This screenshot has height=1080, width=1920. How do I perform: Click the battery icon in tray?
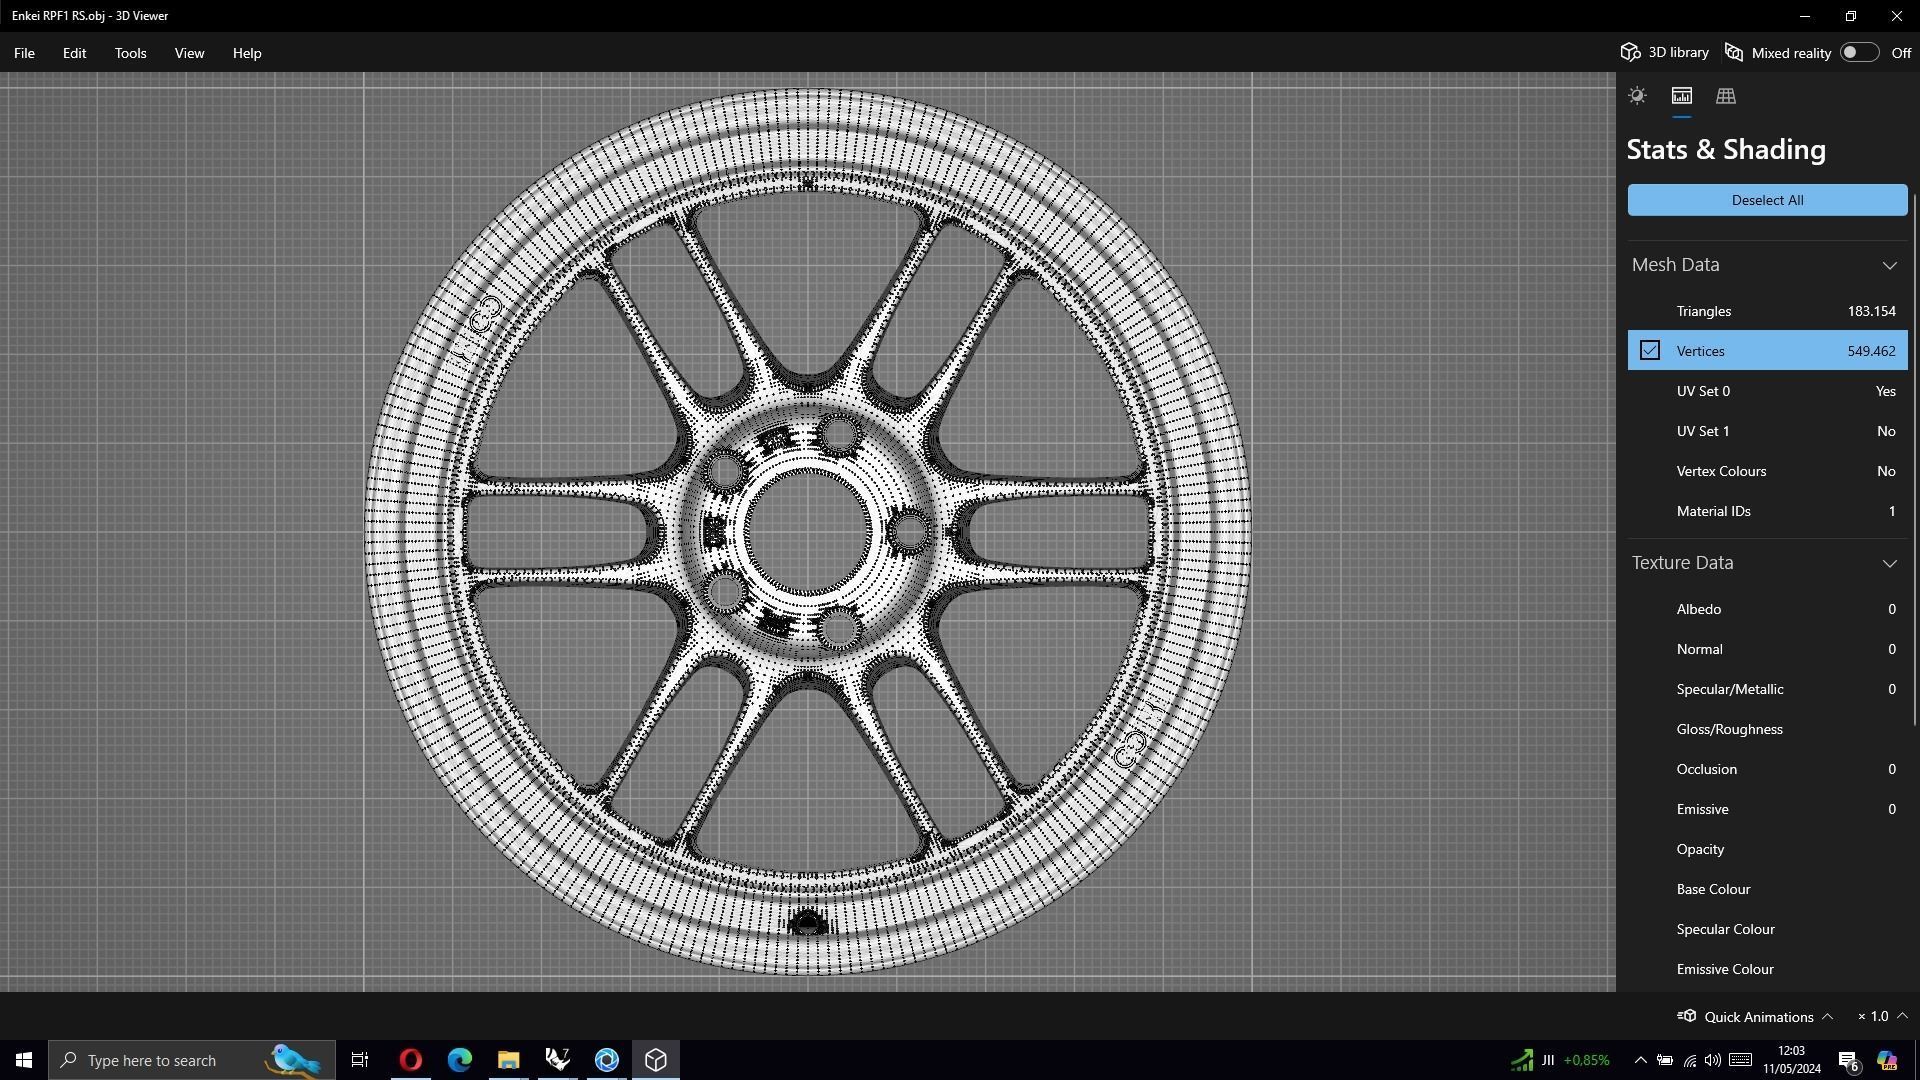[1665, 1060]
